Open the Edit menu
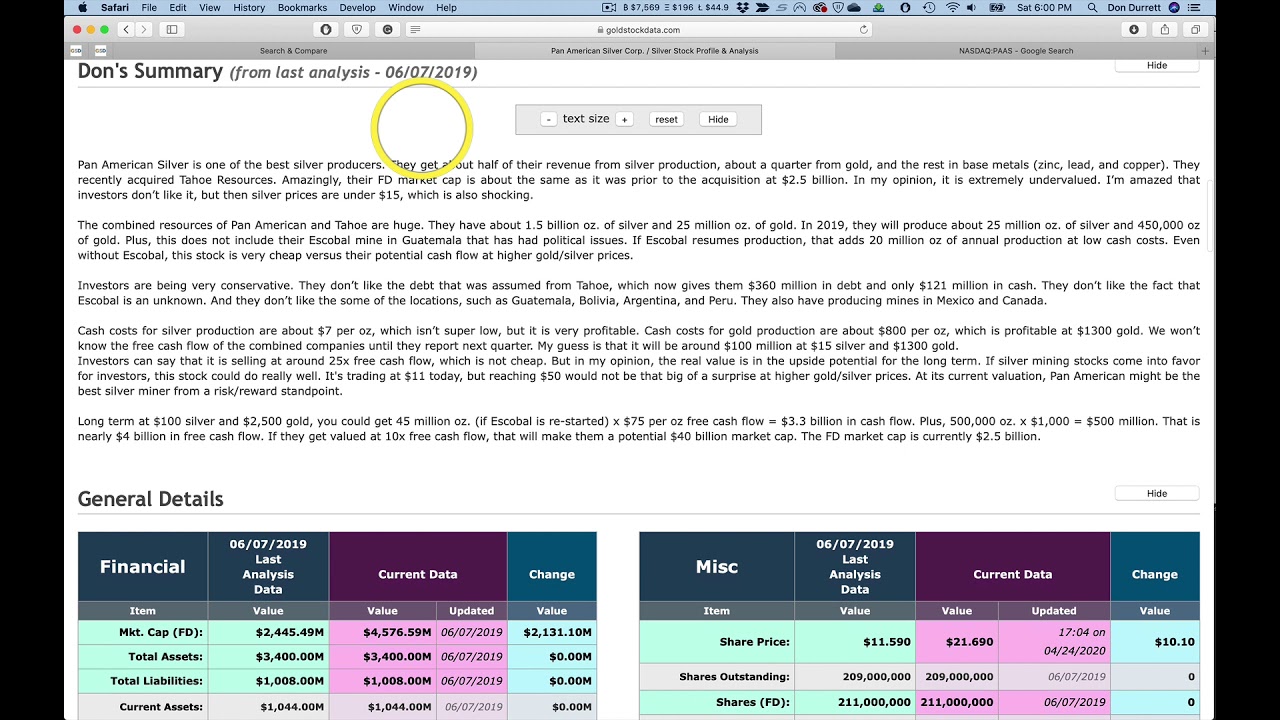Screen dimensions: 1280x720 (x=178, y=7)
